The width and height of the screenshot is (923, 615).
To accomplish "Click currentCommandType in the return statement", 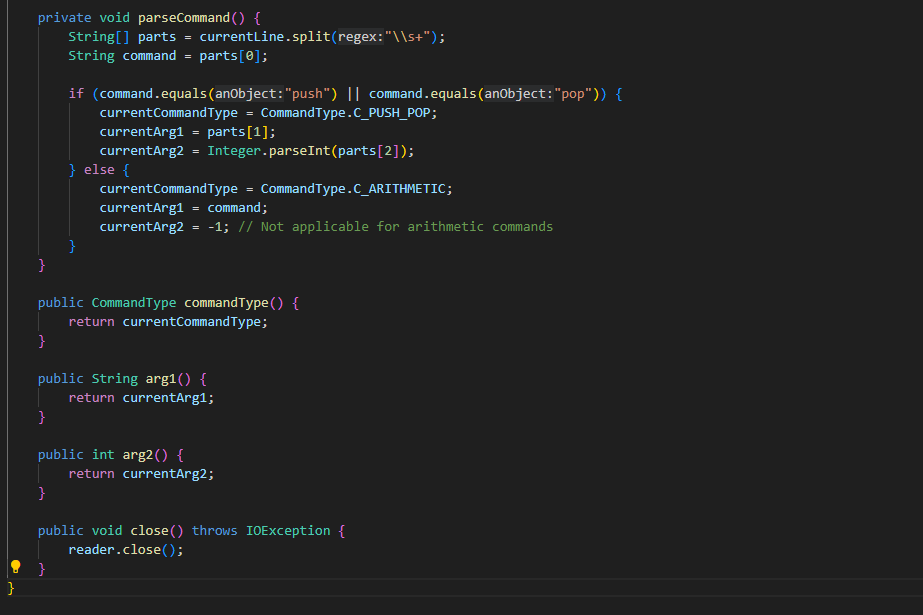I will pos(194,321).
